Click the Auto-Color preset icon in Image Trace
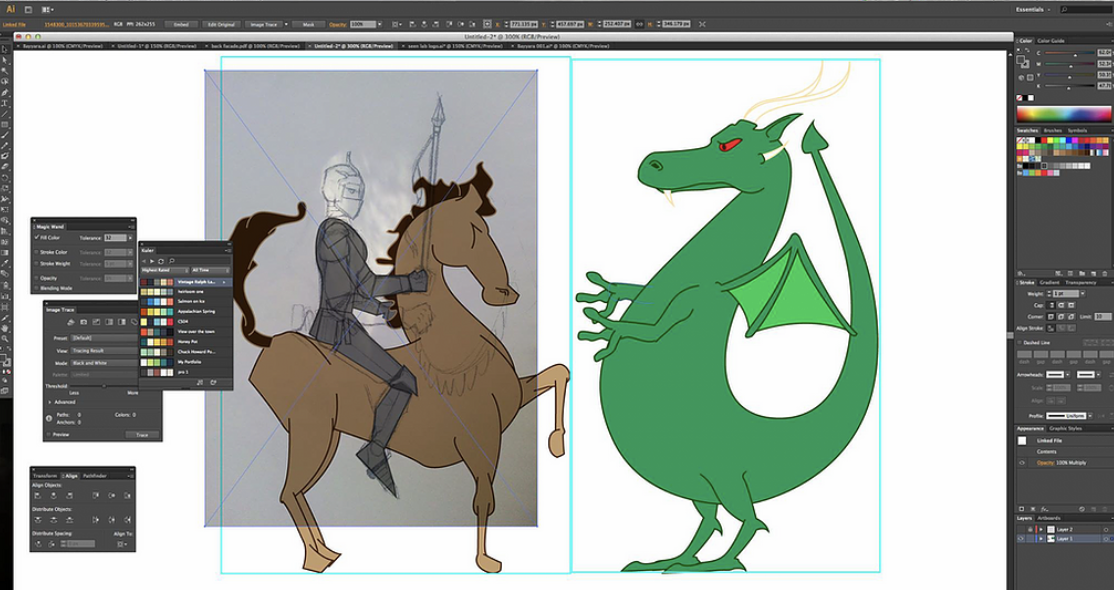The image size is (1114, 590). tap(70, 321)
